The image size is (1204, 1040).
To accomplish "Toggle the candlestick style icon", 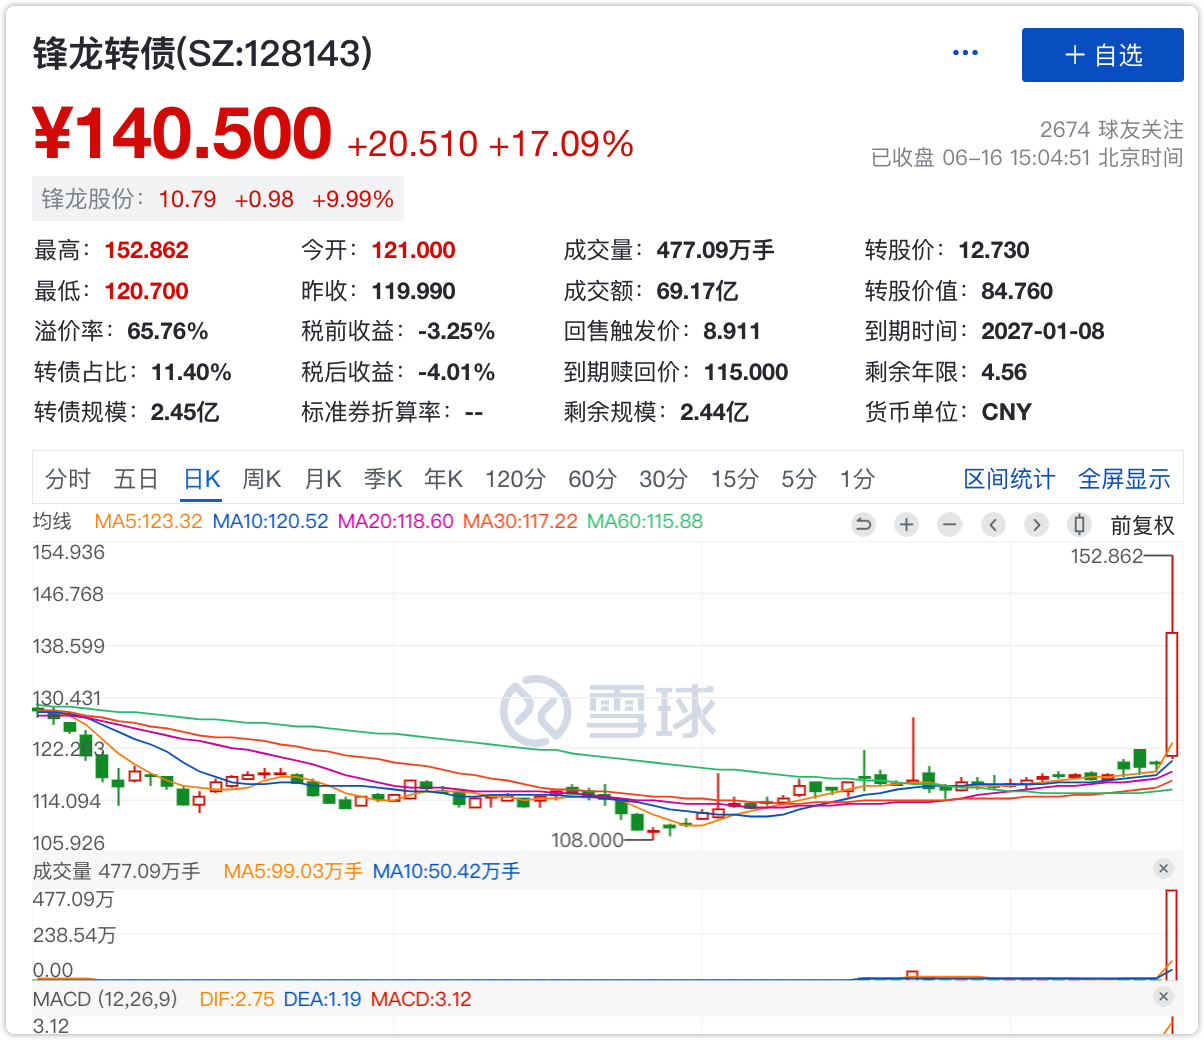I will pos(1079,524).
